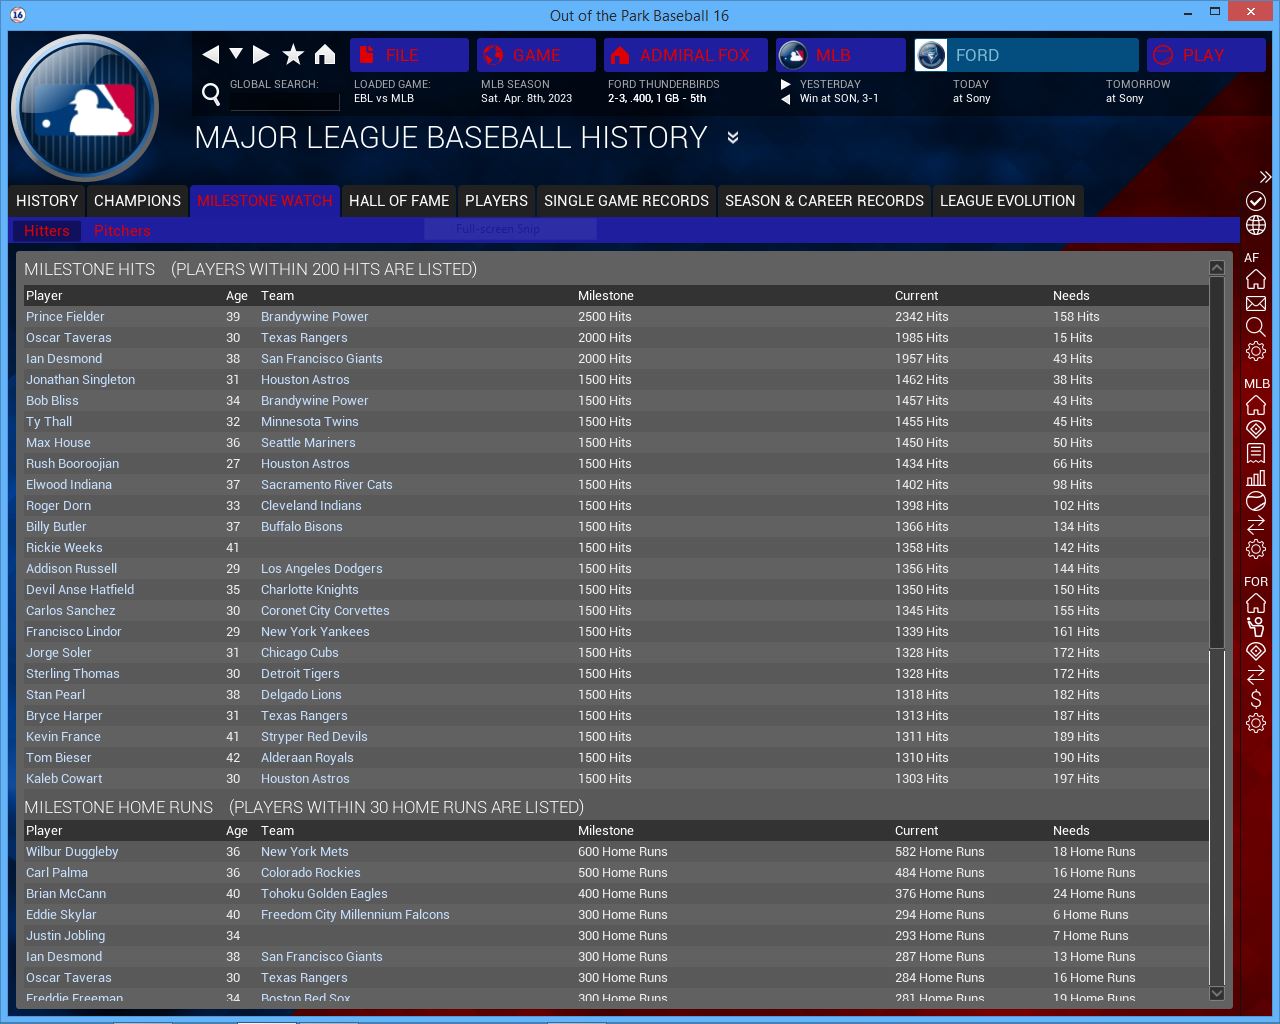This screenshot has width=1280, height=1024.
Task: Click the globe icon in the right sidebar
Action: [x=1256, y=225]
